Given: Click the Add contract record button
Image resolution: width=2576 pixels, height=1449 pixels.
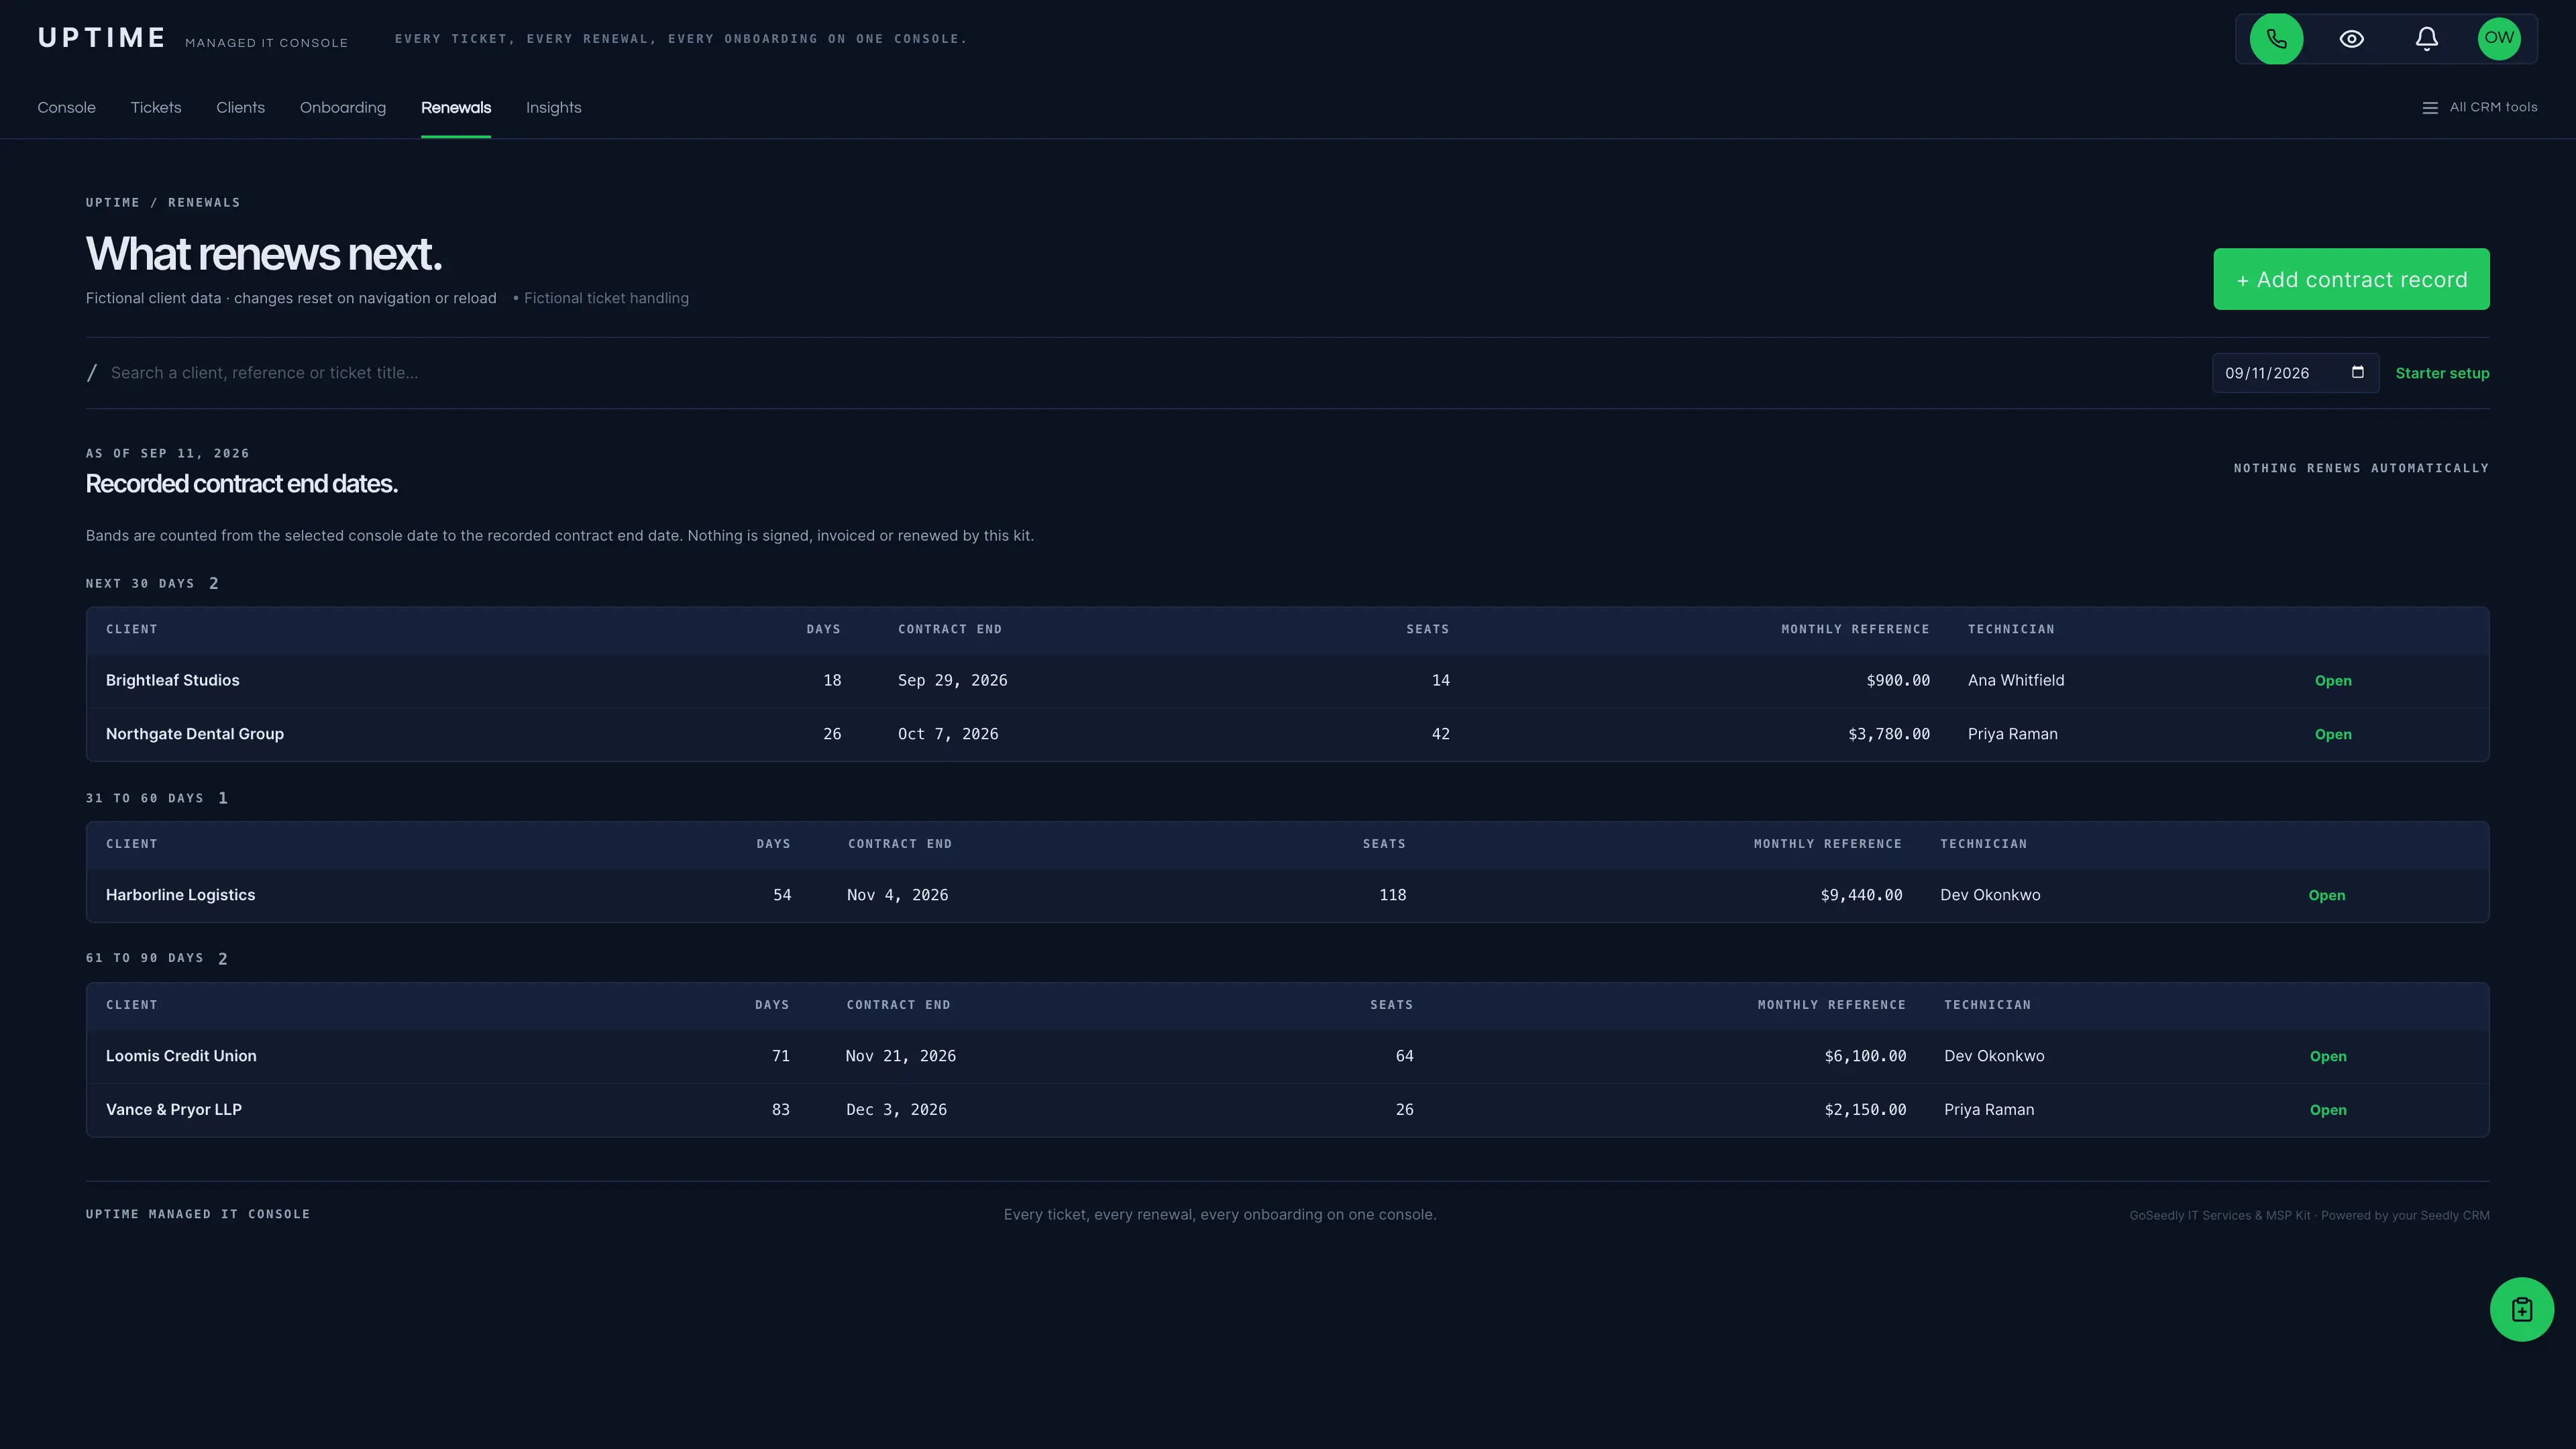Looking at the screenshot, I should coord(2351,279).
